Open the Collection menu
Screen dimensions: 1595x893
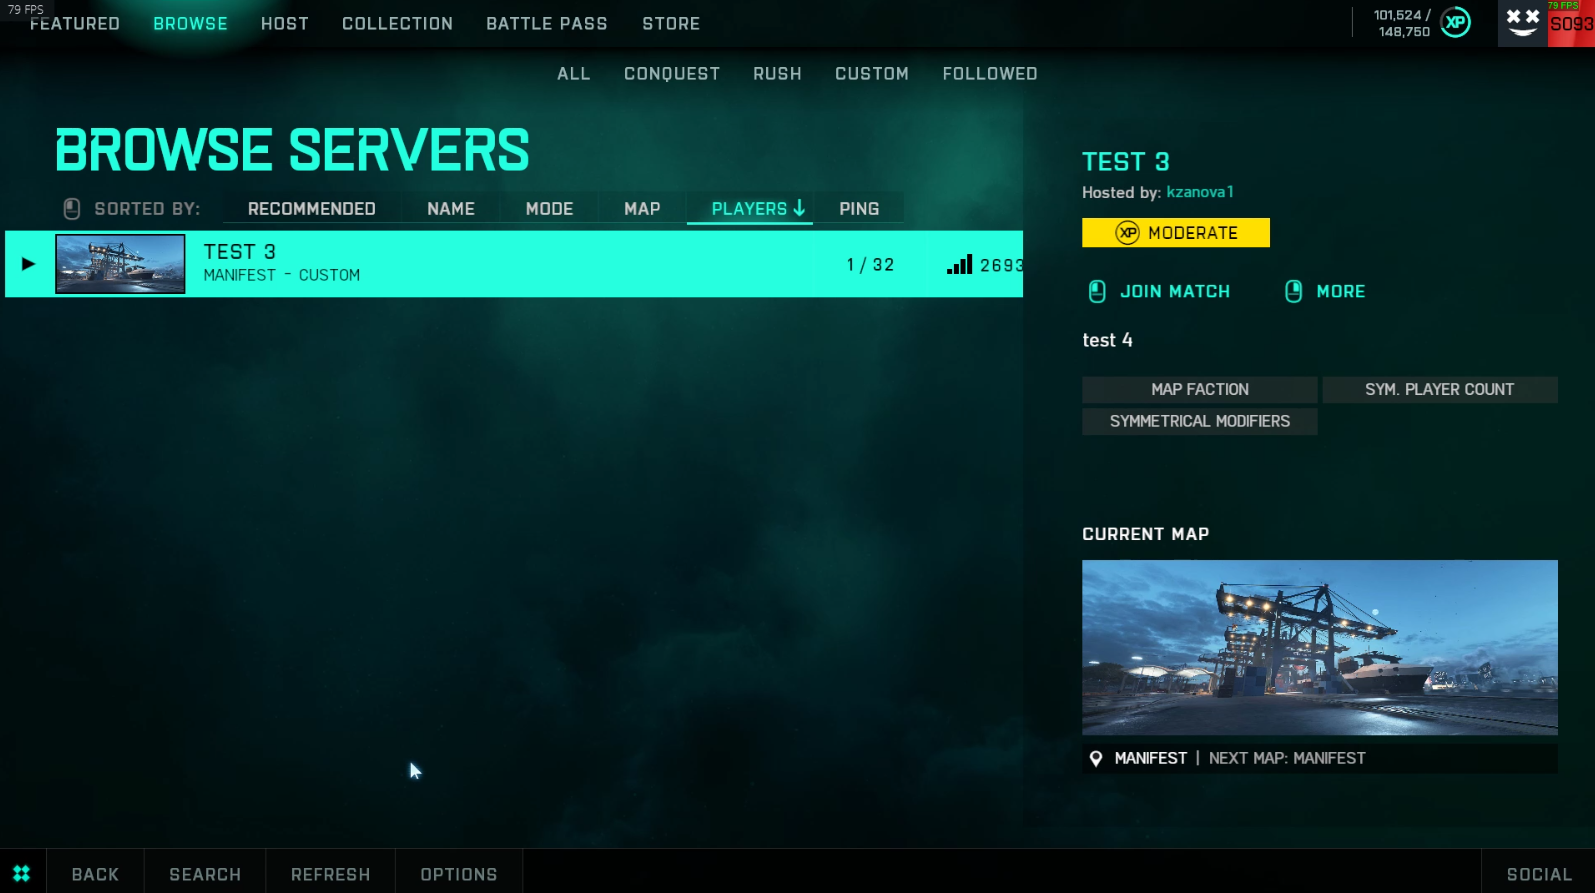pos(397,23)
